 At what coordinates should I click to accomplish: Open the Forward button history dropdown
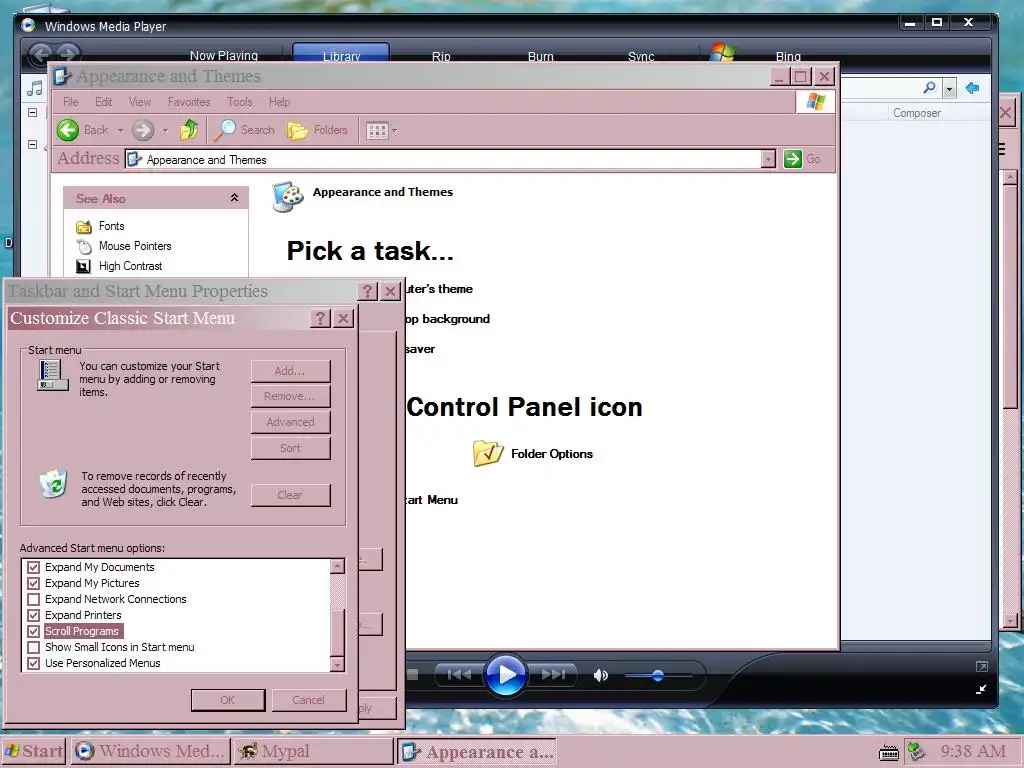[165, 131]
